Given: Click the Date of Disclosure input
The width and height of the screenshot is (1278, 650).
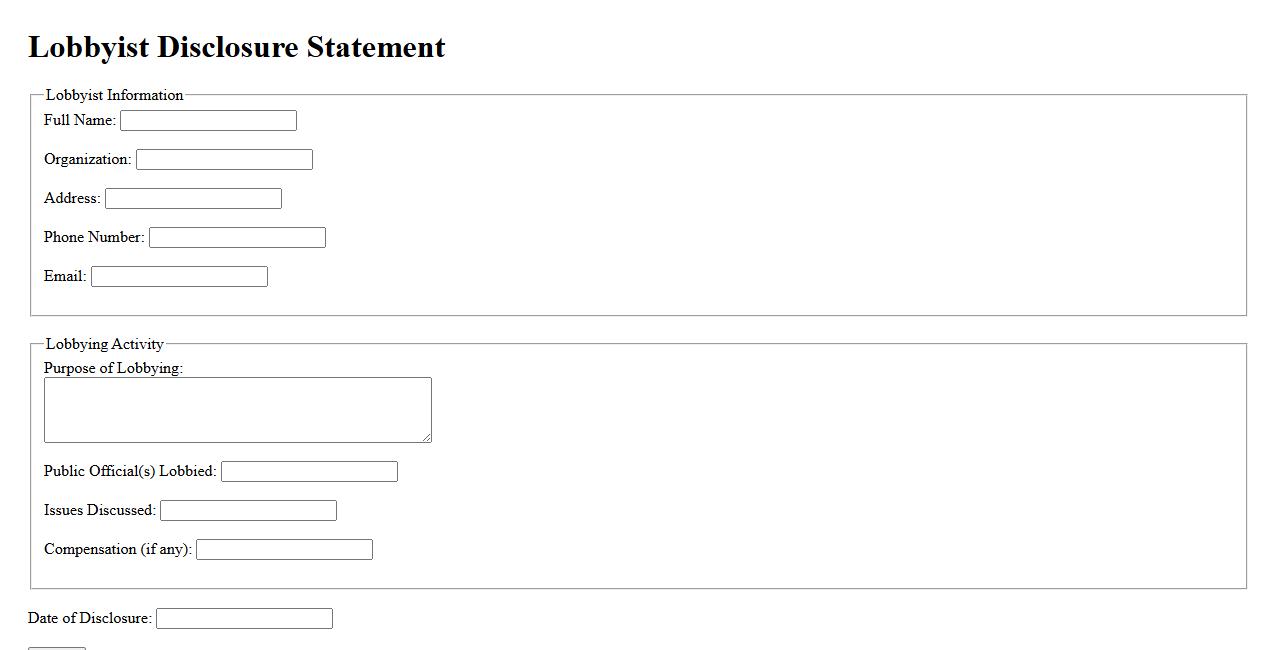Looking at the screenshot, I should tap(244, 618).
